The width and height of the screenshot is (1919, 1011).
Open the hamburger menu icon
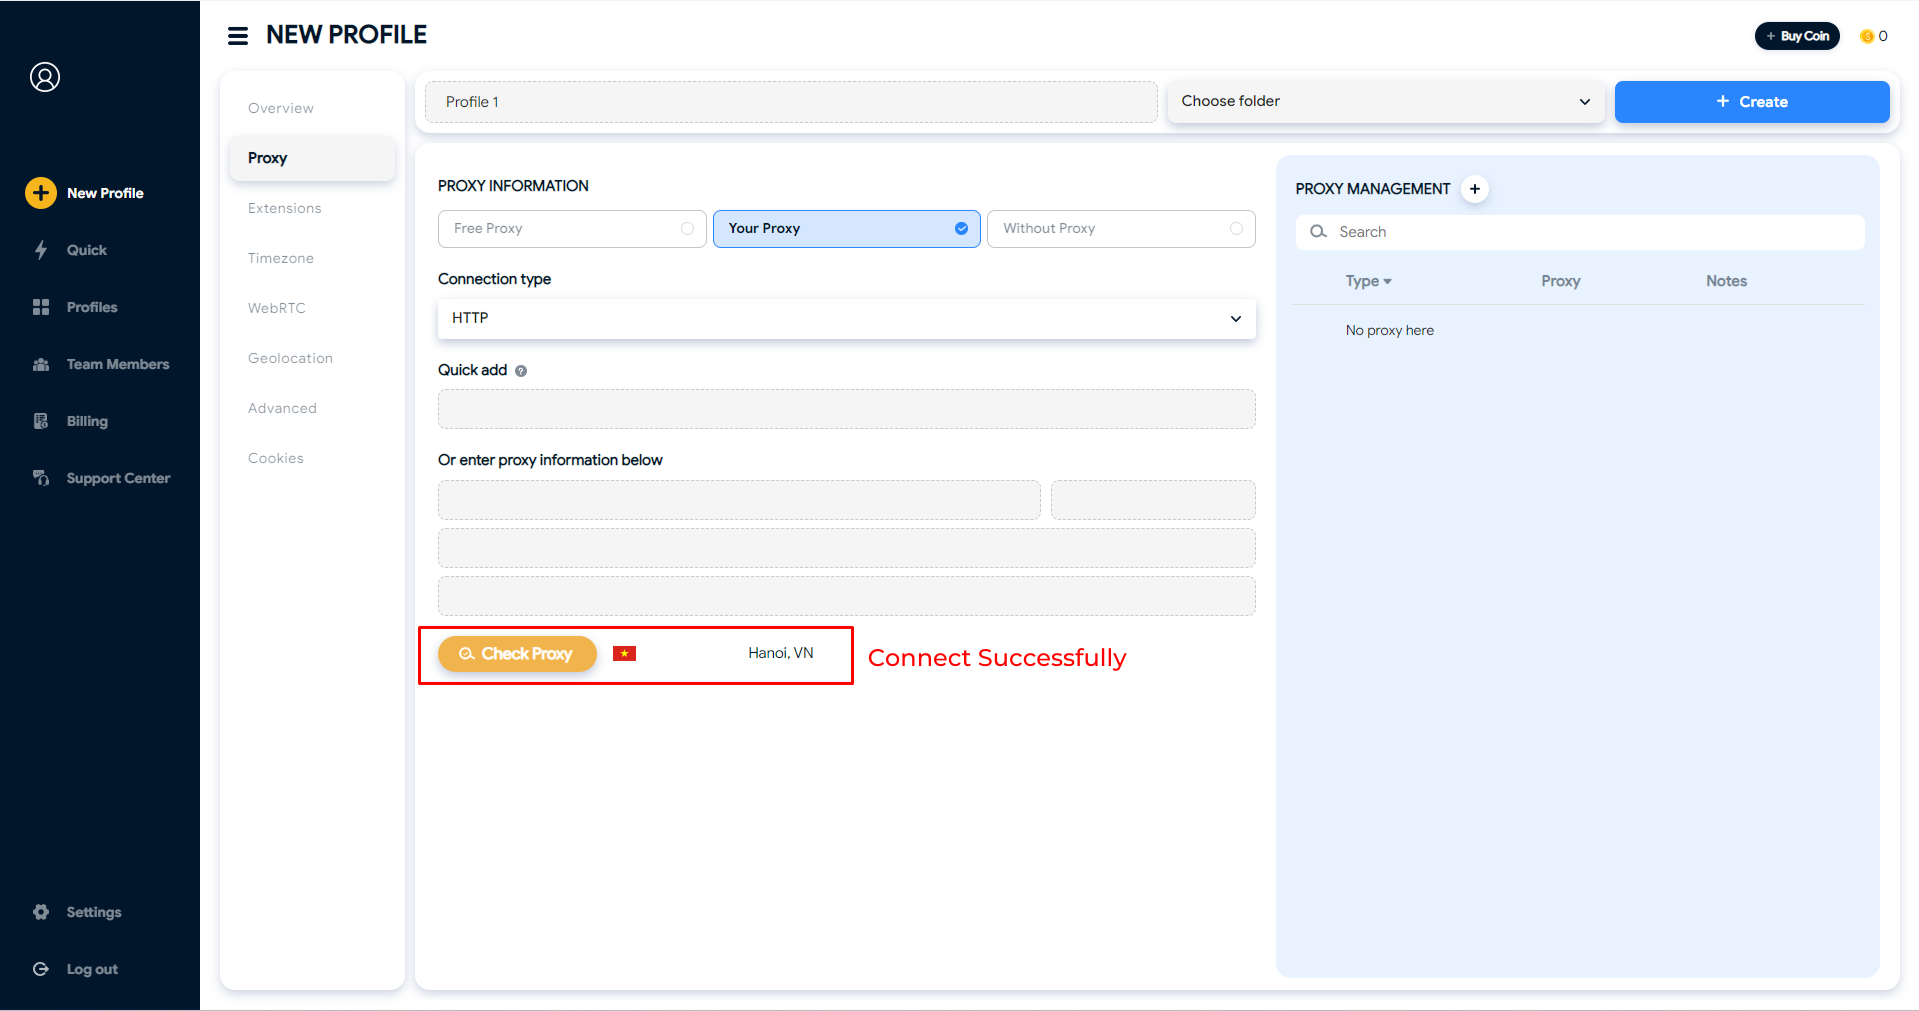[238, 36]
